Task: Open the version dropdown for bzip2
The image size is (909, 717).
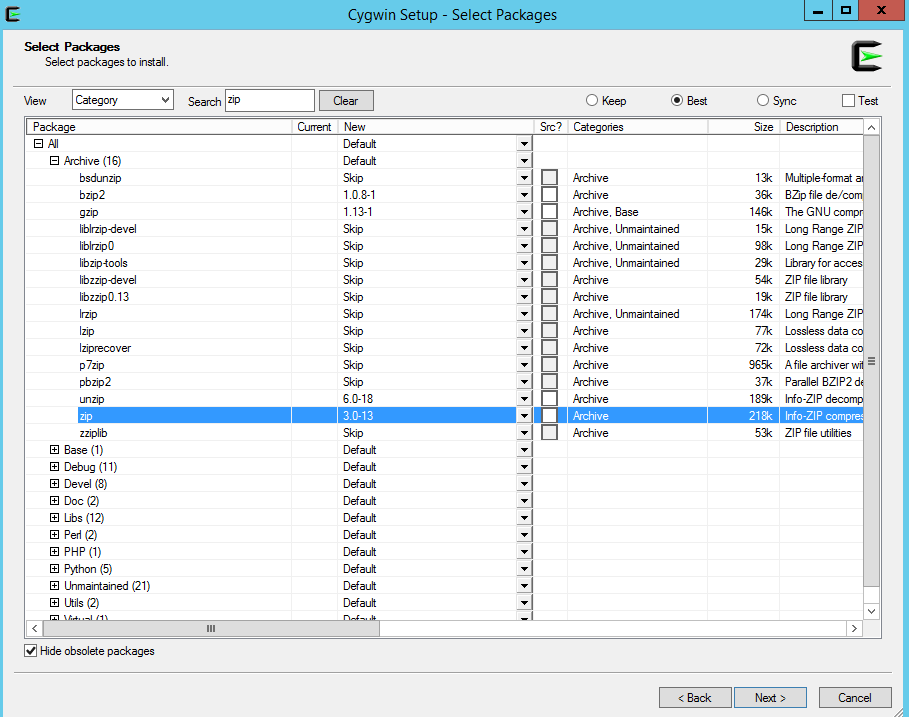Action: (x=524, y=194)
